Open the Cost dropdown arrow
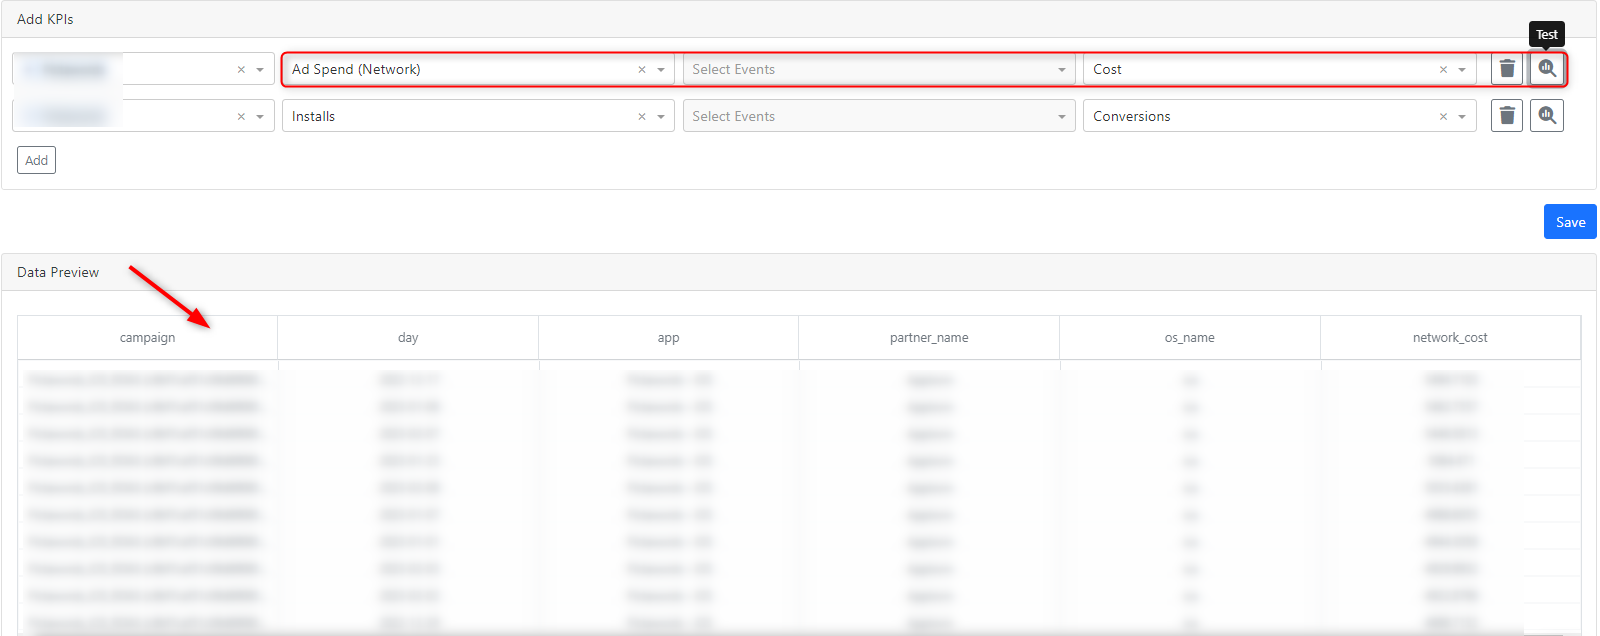 [1462, 70]
